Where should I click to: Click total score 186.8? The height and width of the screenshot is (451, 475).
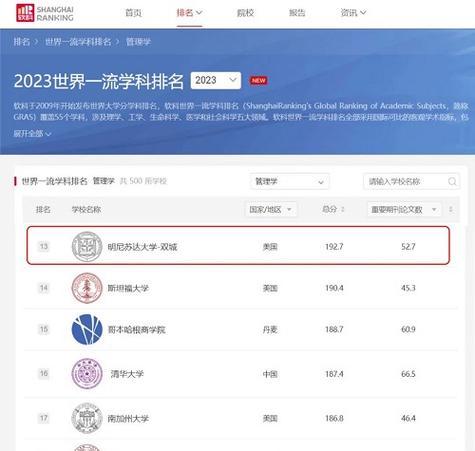click(x=334, y=418)
